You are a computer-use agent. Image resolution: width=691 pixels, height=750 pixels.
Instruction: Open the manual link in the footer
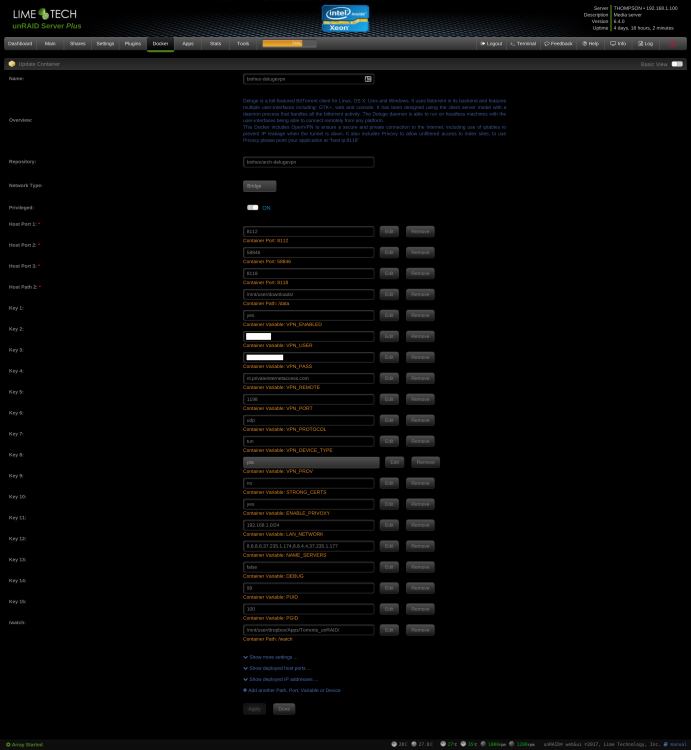tap(677, 744)
